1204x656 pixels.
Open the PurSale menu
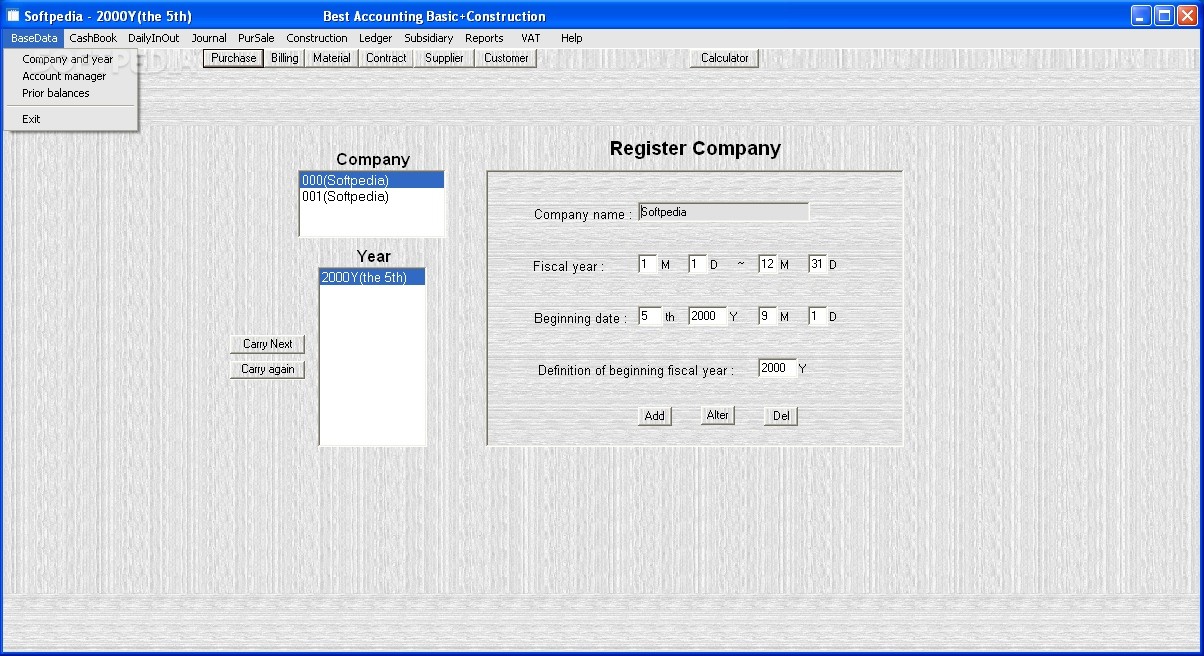click(x=256, y=38)
